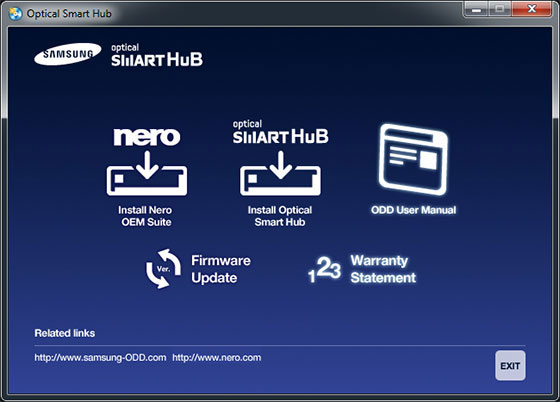560x402 pixels.
Task: Open the ODD User Manual document icon
Action: click(413, 160)
